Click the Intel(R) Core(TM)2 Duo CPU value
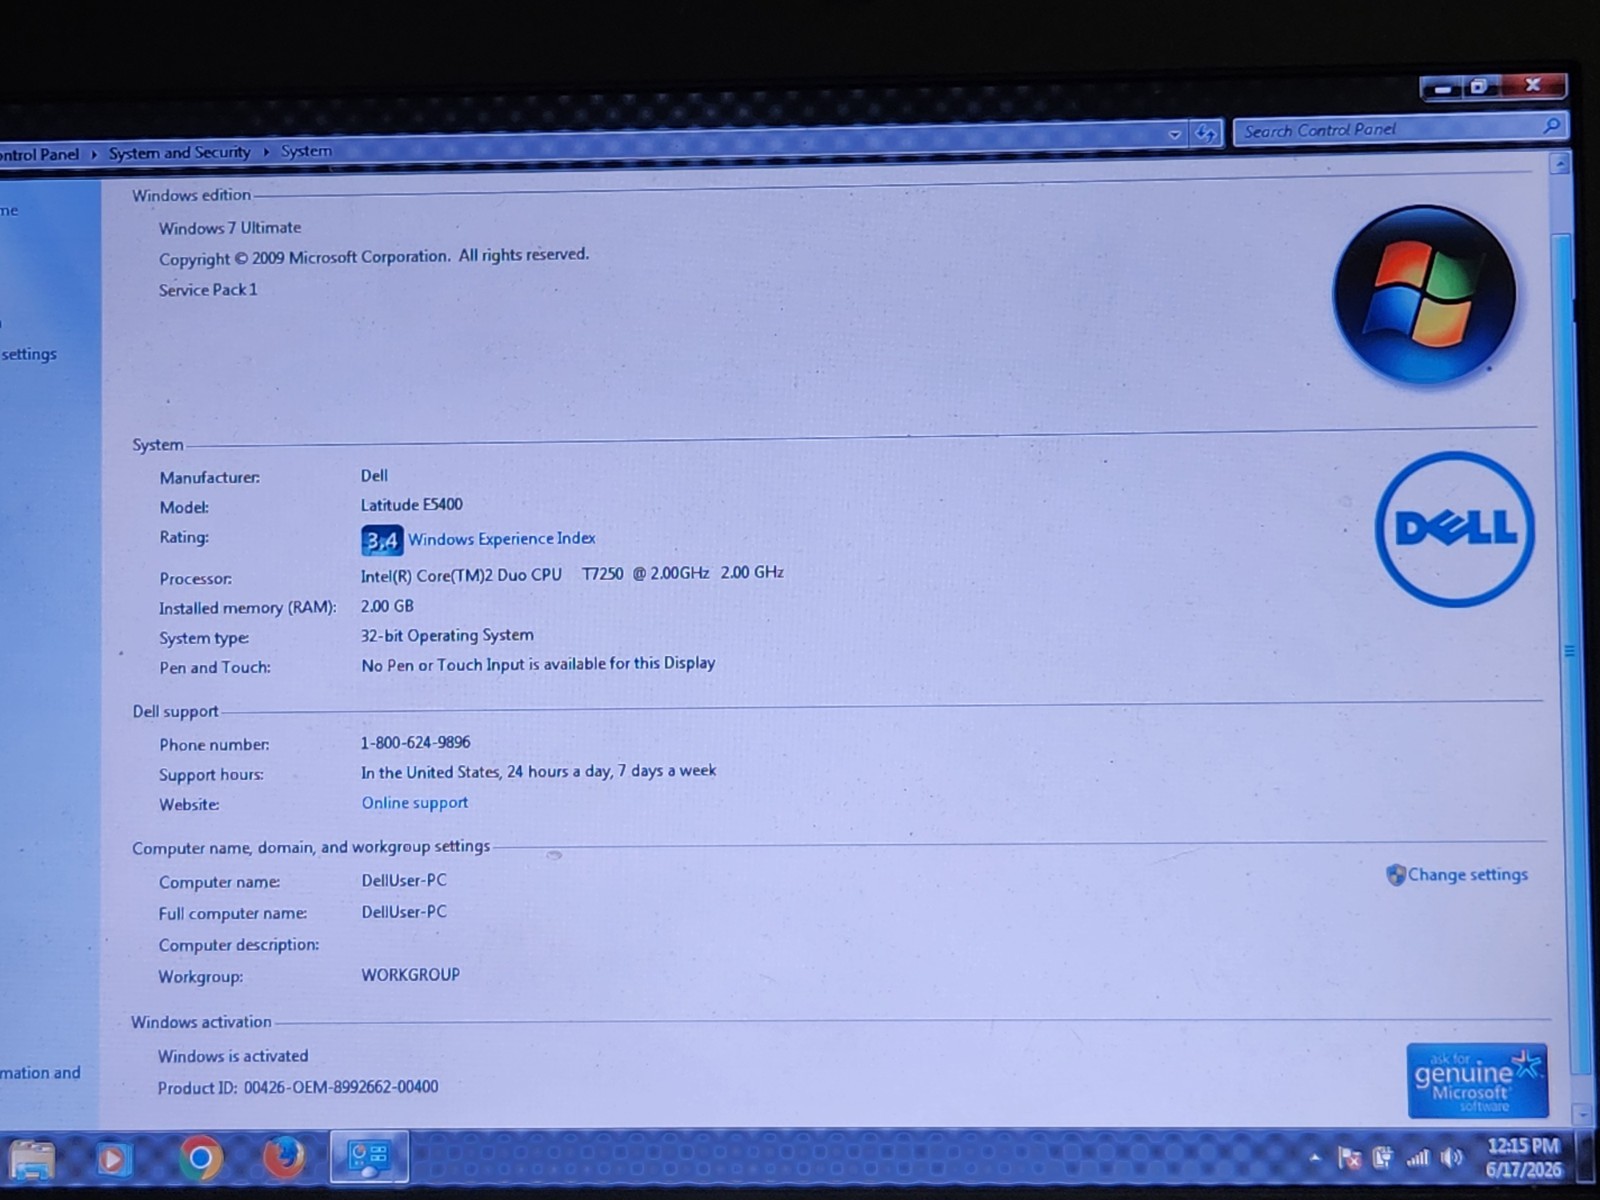This screenshot has width=1600, height=1200. tap(572, 574)
